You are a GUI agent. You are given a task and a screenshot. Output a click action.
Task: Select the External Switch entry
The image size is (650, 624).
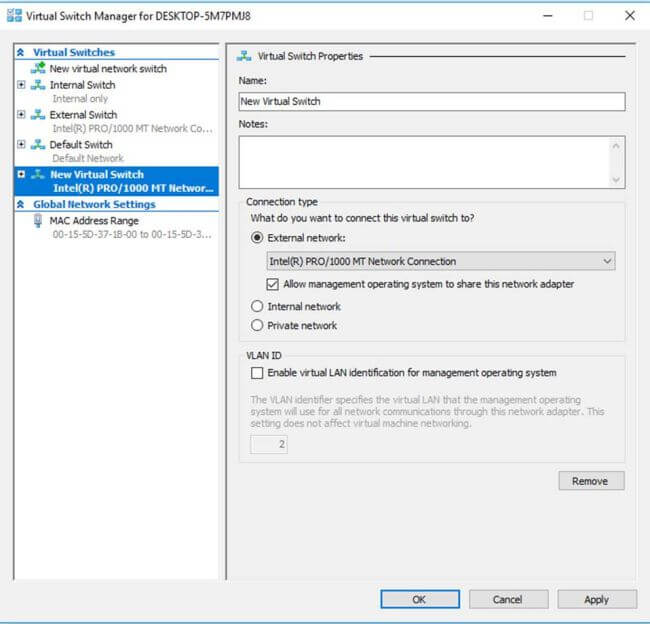(83, 115)
